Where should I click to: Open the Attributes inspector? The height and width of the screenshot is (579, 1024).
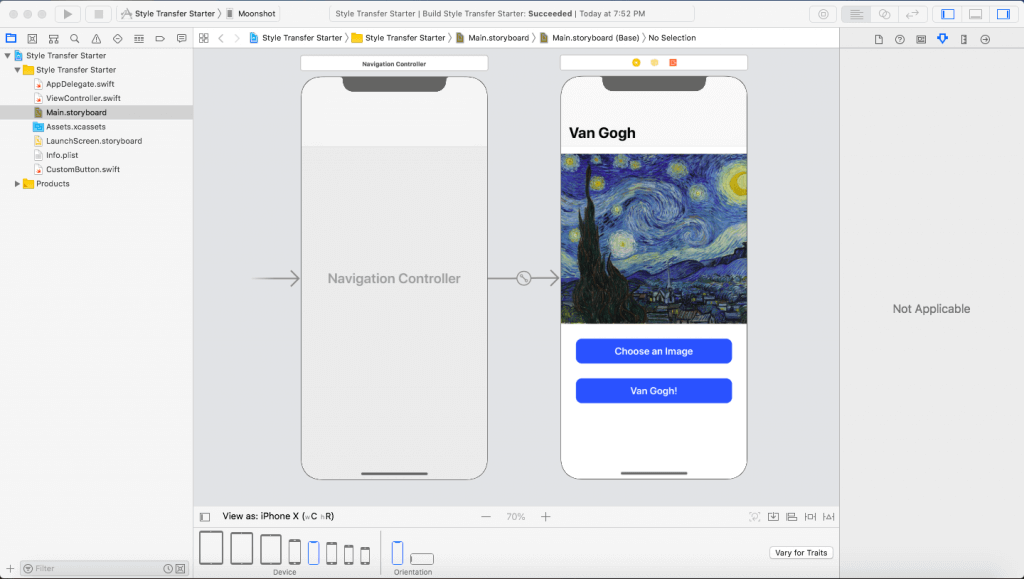(942, 39)
